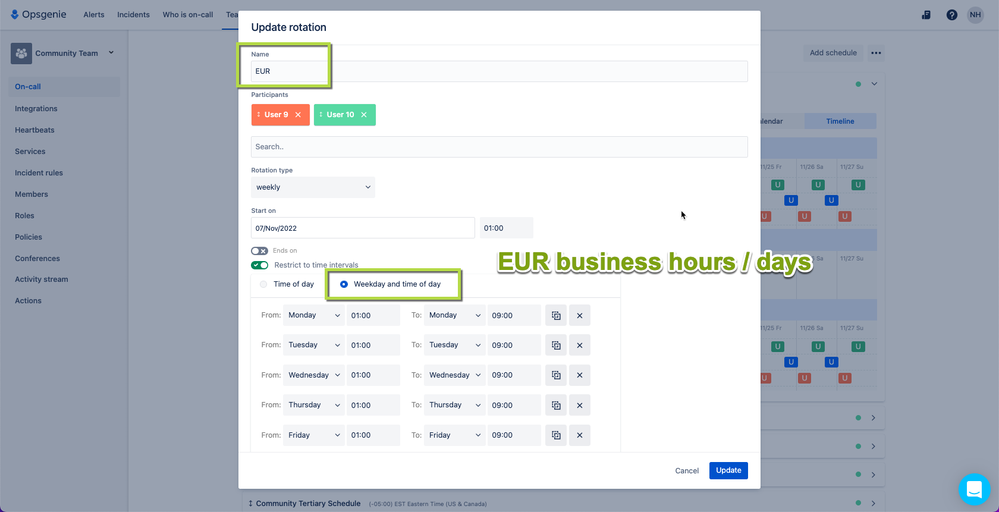Open Heartbeats in the sidebar
Screen dimensions: 999x512
(x=34, y=130)
